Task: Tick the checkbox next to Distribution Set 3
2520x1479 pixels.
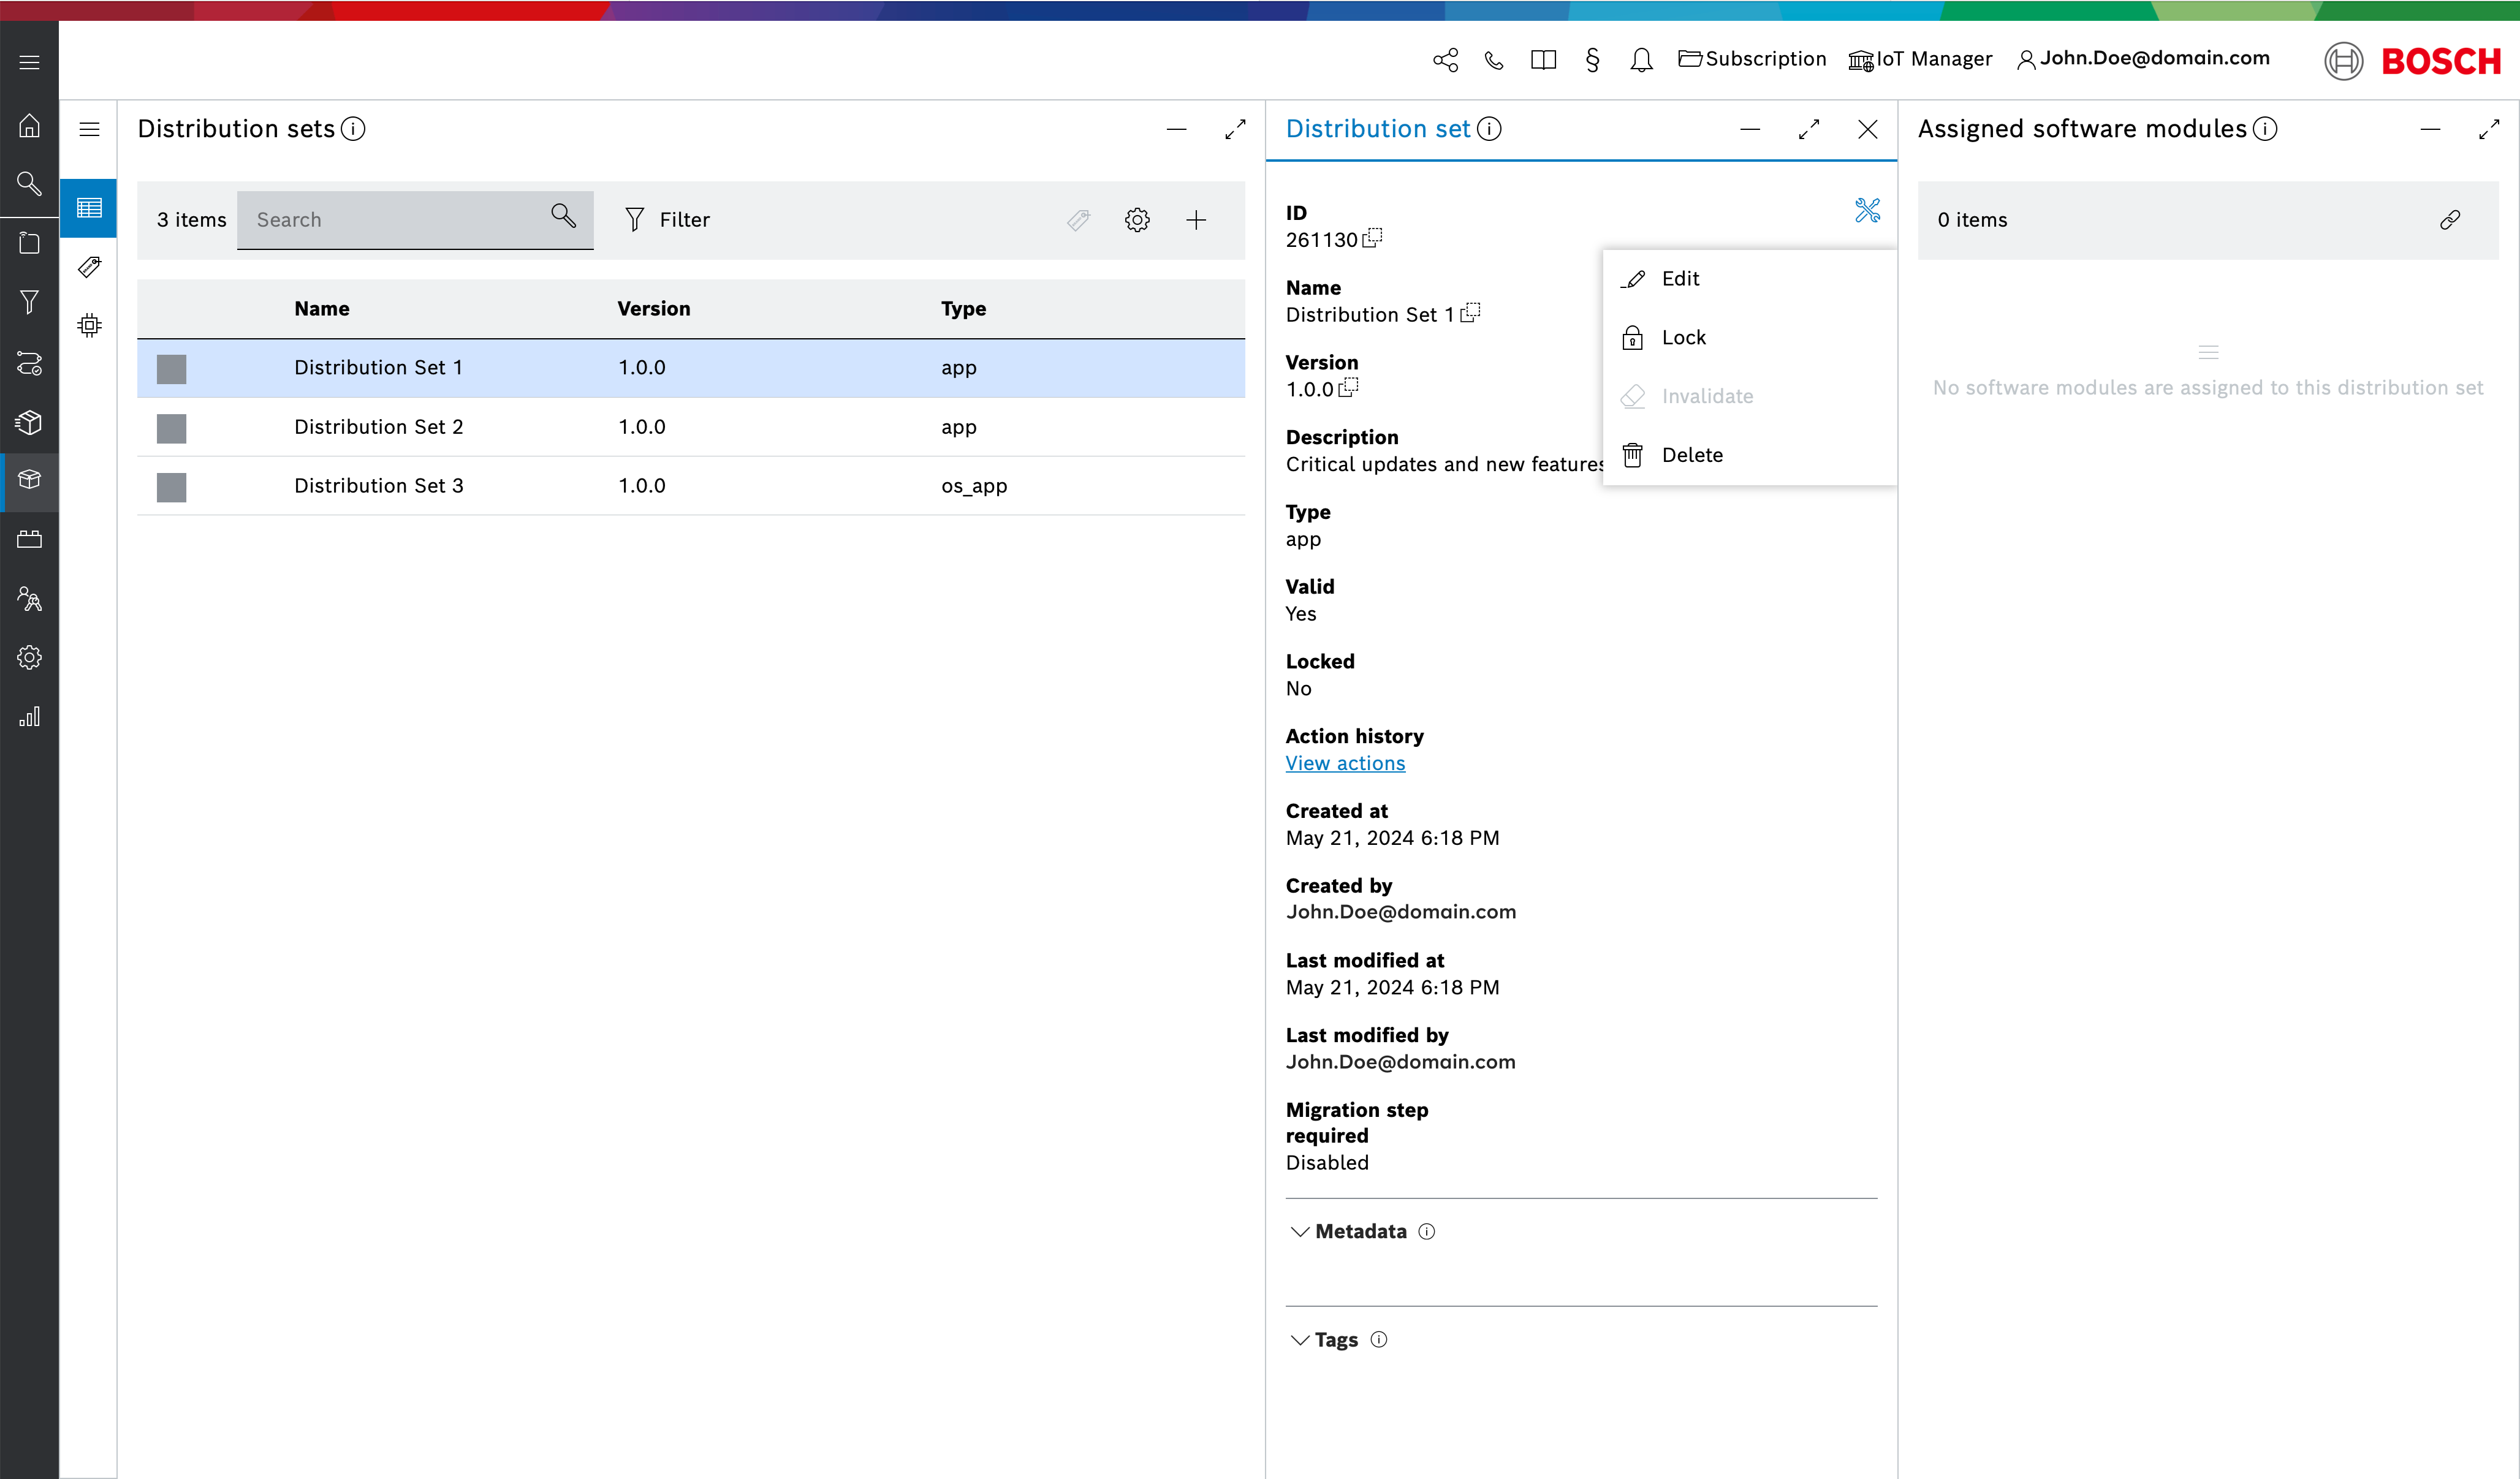Action: coord(172,487)
